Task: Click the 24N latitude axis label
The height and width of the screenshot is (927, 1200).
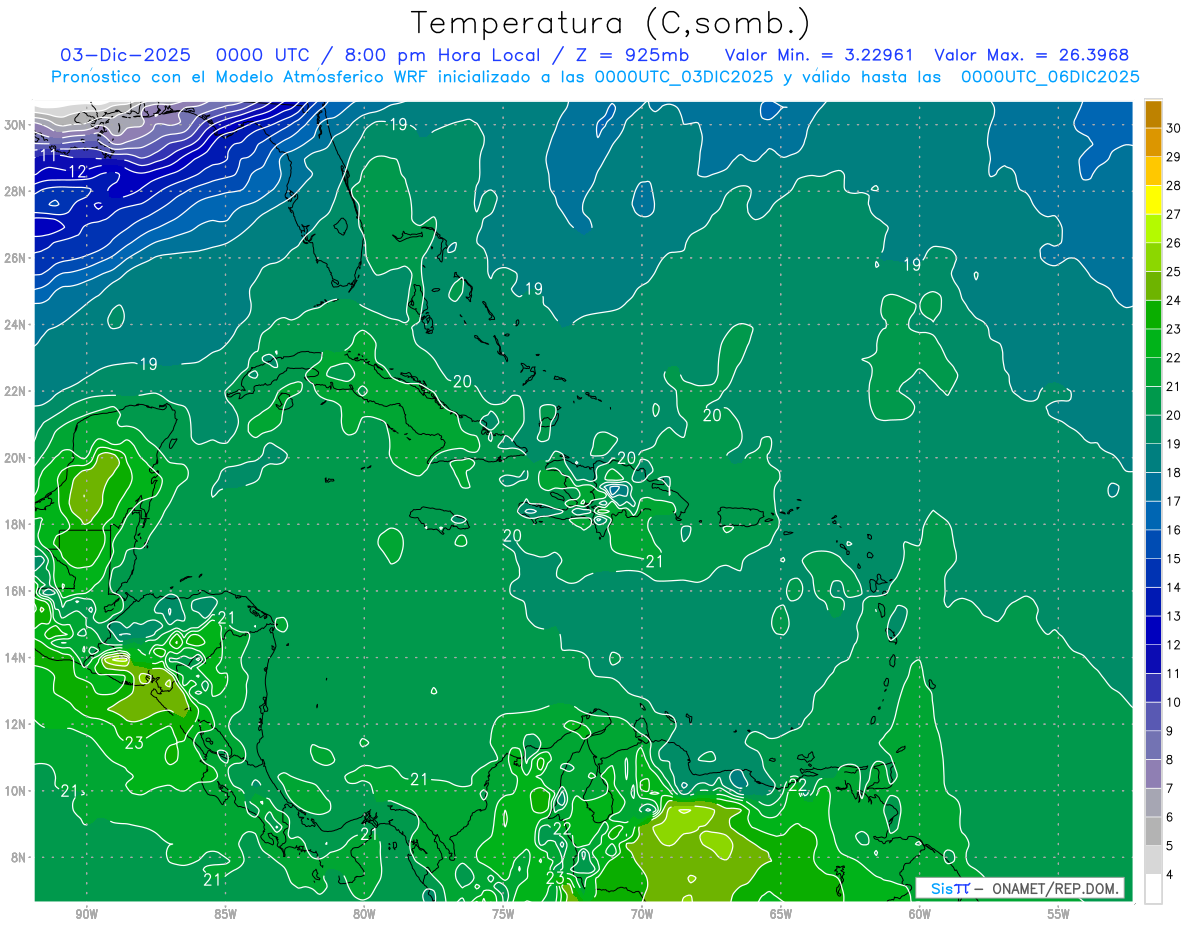Action: click(x=16, y=325)
